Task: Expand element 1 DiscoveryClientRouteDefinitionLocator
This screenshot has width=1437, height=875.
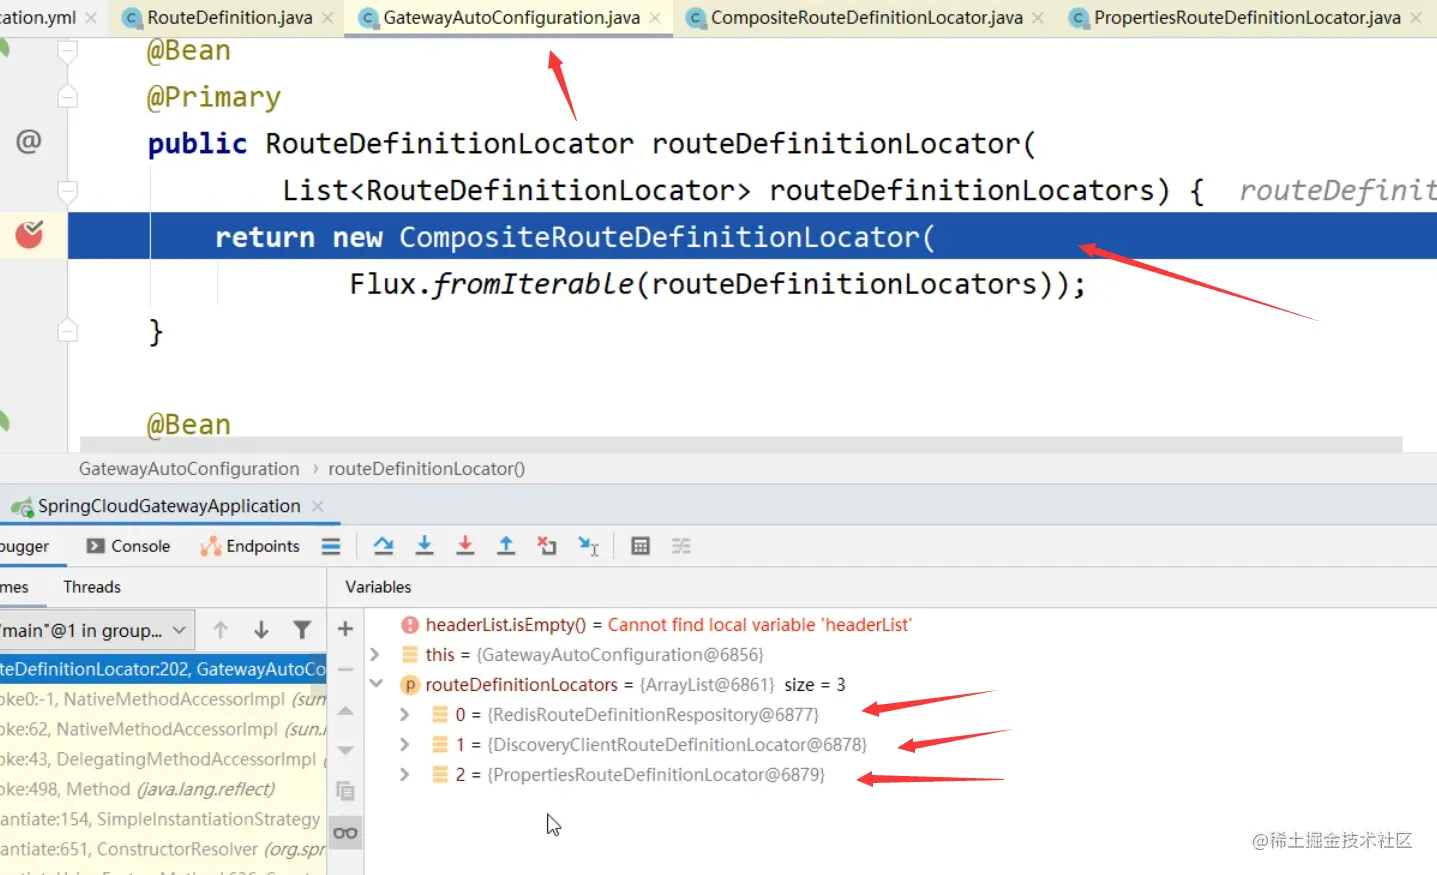Action: click(404, 745)
